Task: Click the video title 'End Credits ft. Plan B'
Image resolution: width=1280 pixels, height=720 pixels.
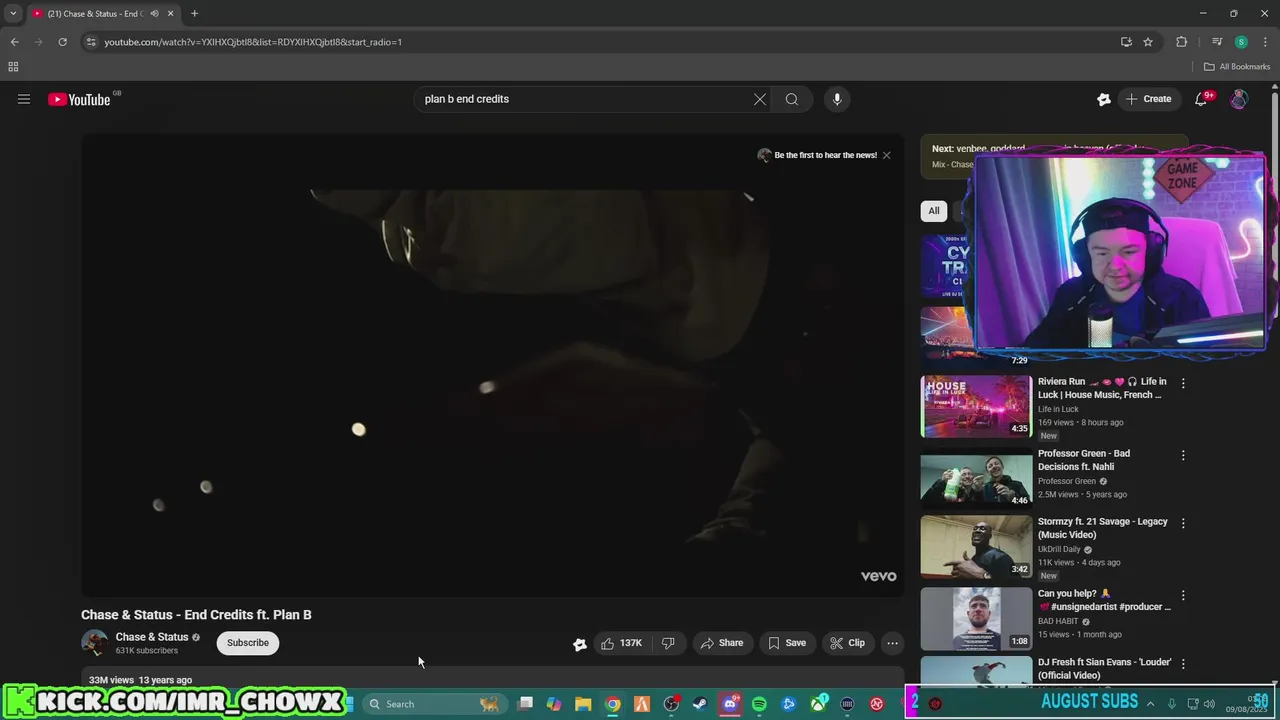Action: pyautogui.click(x=196, y=615)
